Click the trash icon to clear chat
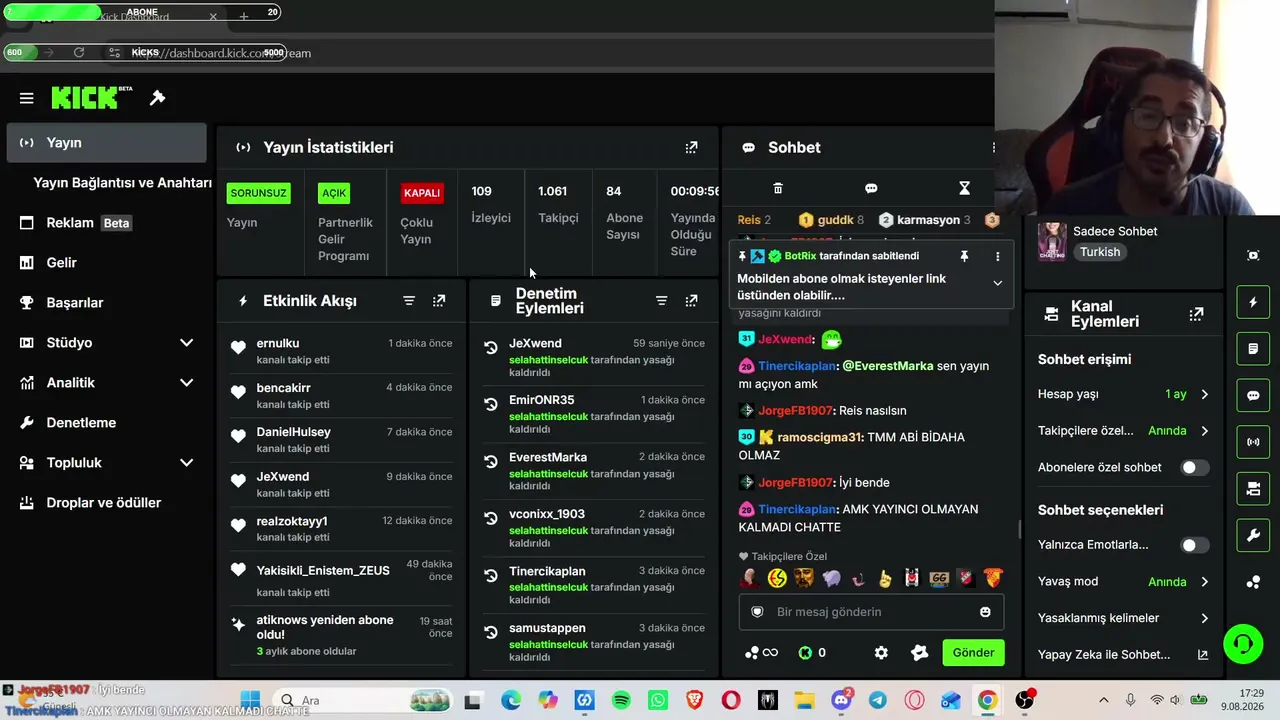Screen dimensions: 1280x720 778,188
